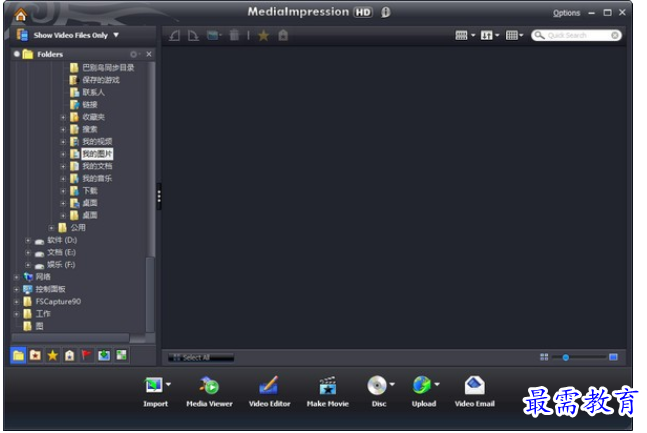This screenshot has height=433, width=647.
Task: Select the highlighted 我的图片 folder
Action: tap(97, 154)
